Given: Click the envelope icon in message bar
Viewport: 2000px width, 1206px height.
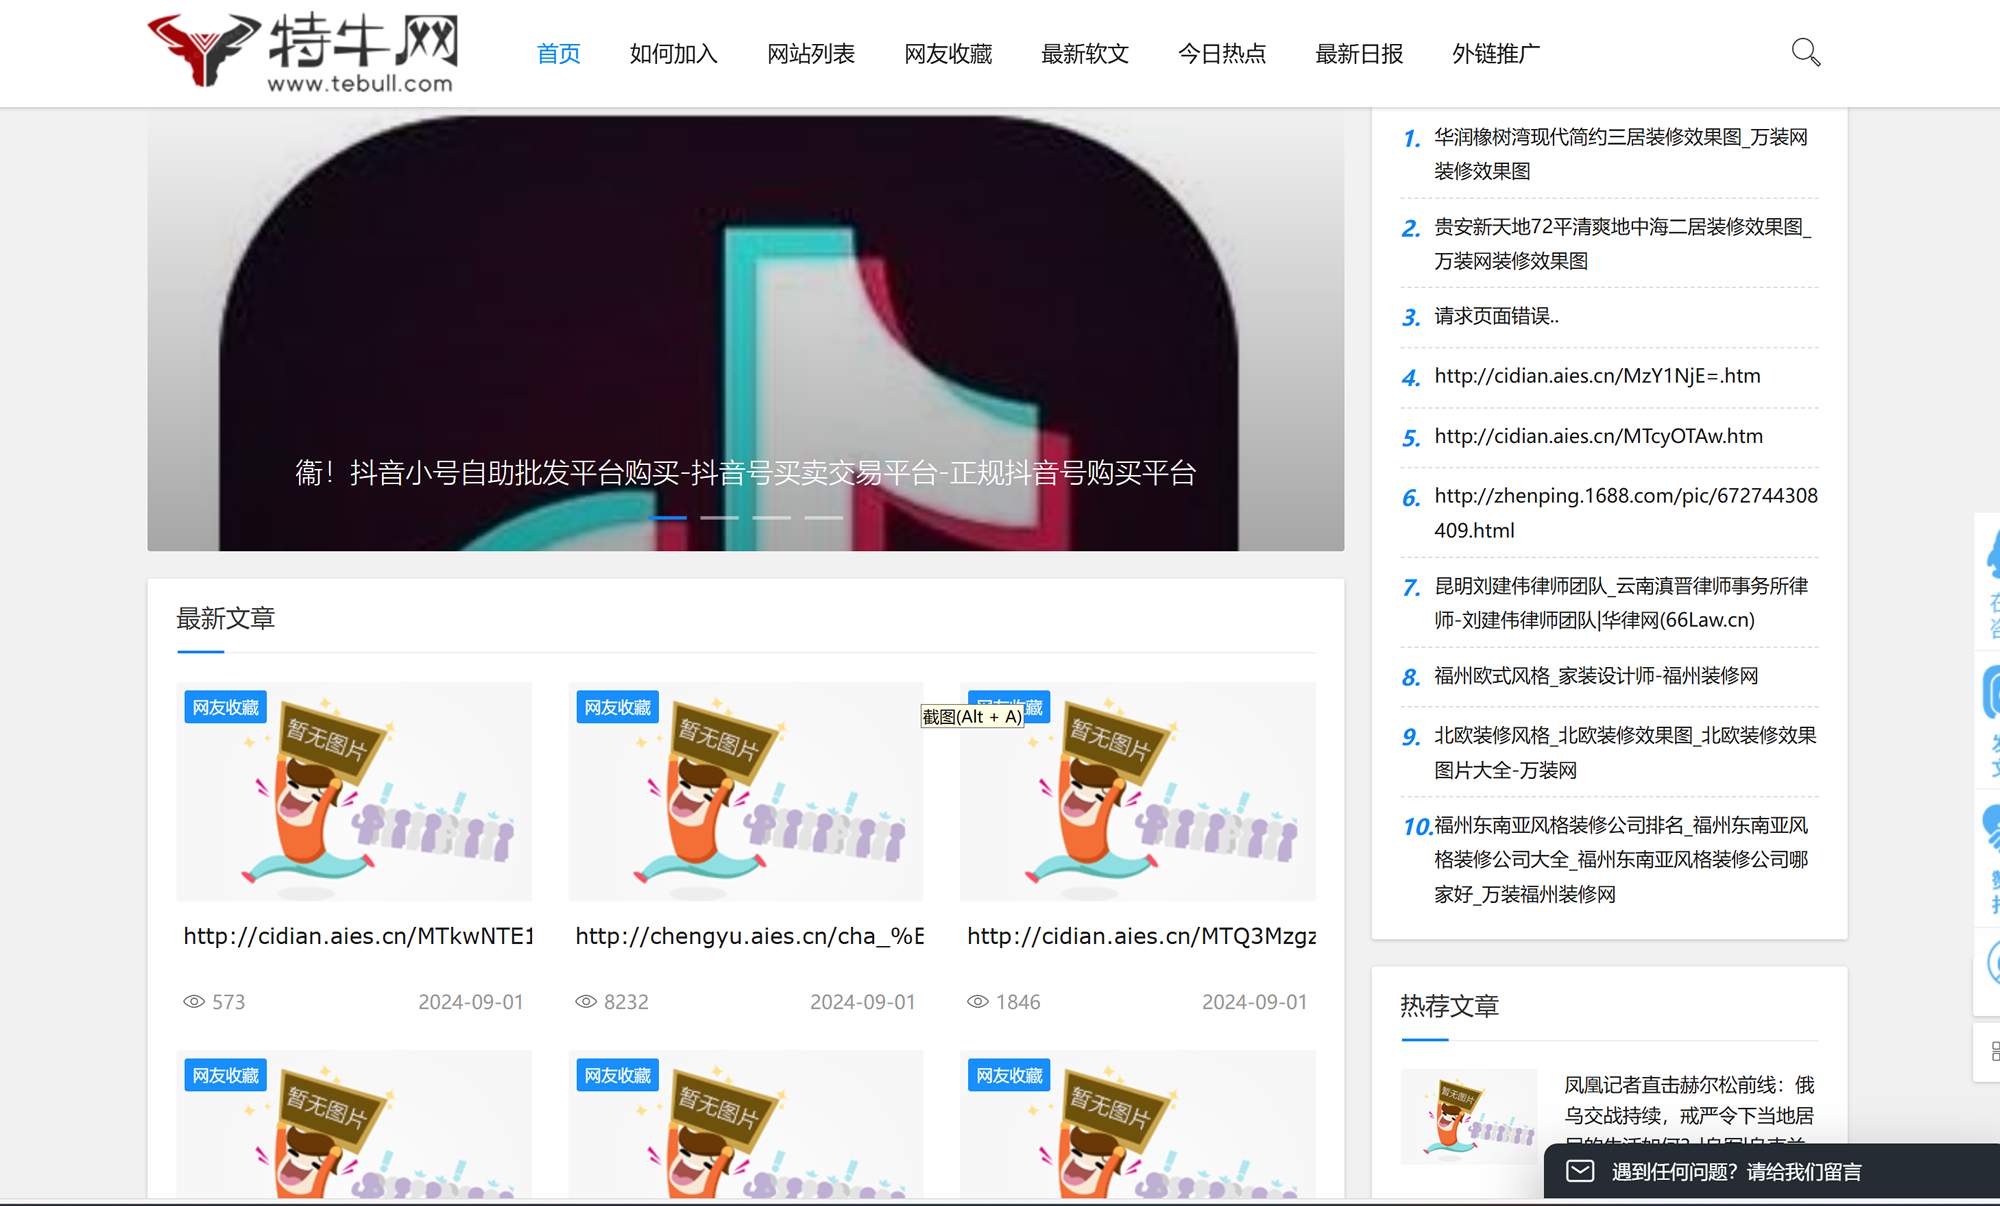Looking at the screenshot, I should tap(1580, 1171).
